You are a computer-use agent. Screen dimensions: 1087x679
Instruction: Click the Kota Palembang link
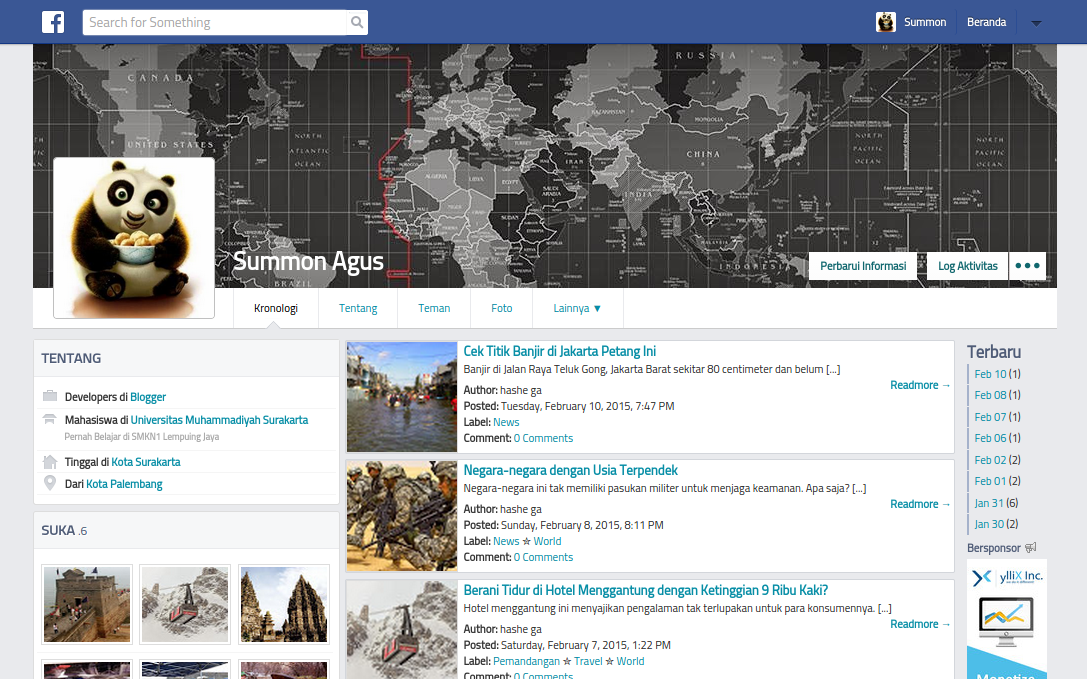coord(124,484)
